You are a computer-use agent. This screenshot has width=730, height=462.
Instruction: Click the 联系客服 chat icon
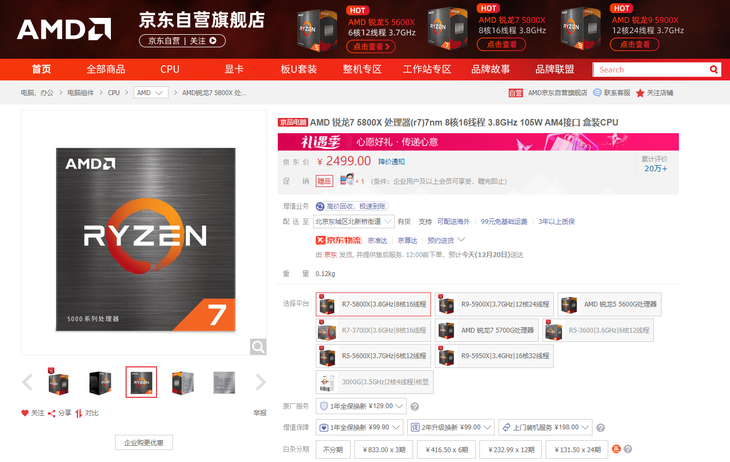[x=597, y=93]
